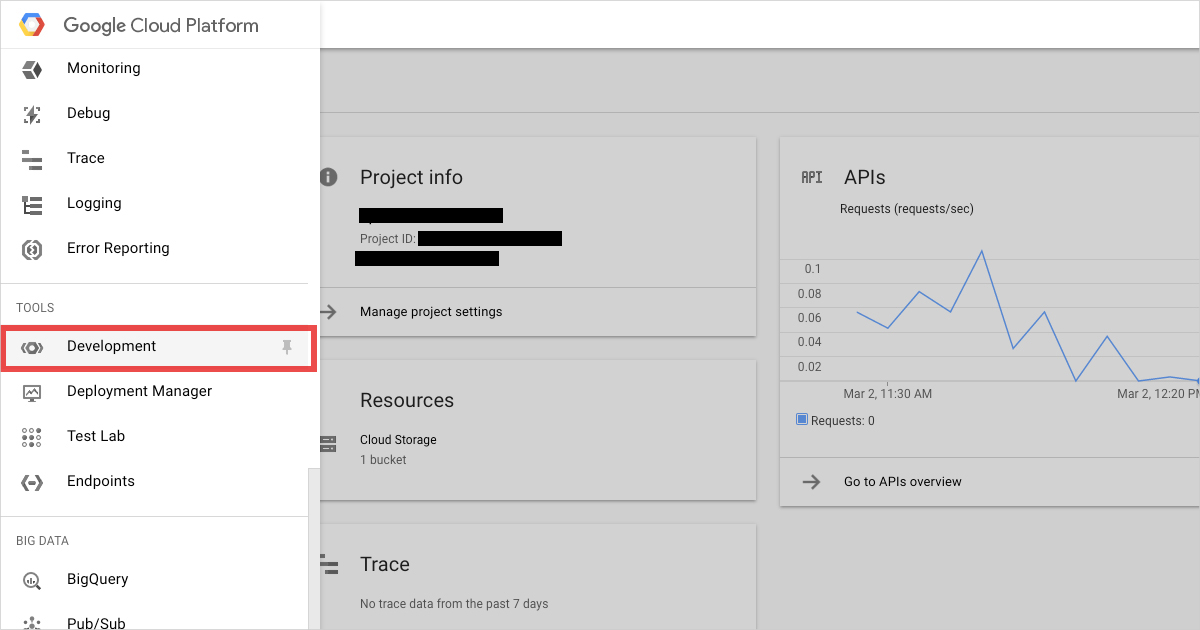Open the Pub/Sub icon
This screenshot has width=1200, height=630.
(32, 623)
